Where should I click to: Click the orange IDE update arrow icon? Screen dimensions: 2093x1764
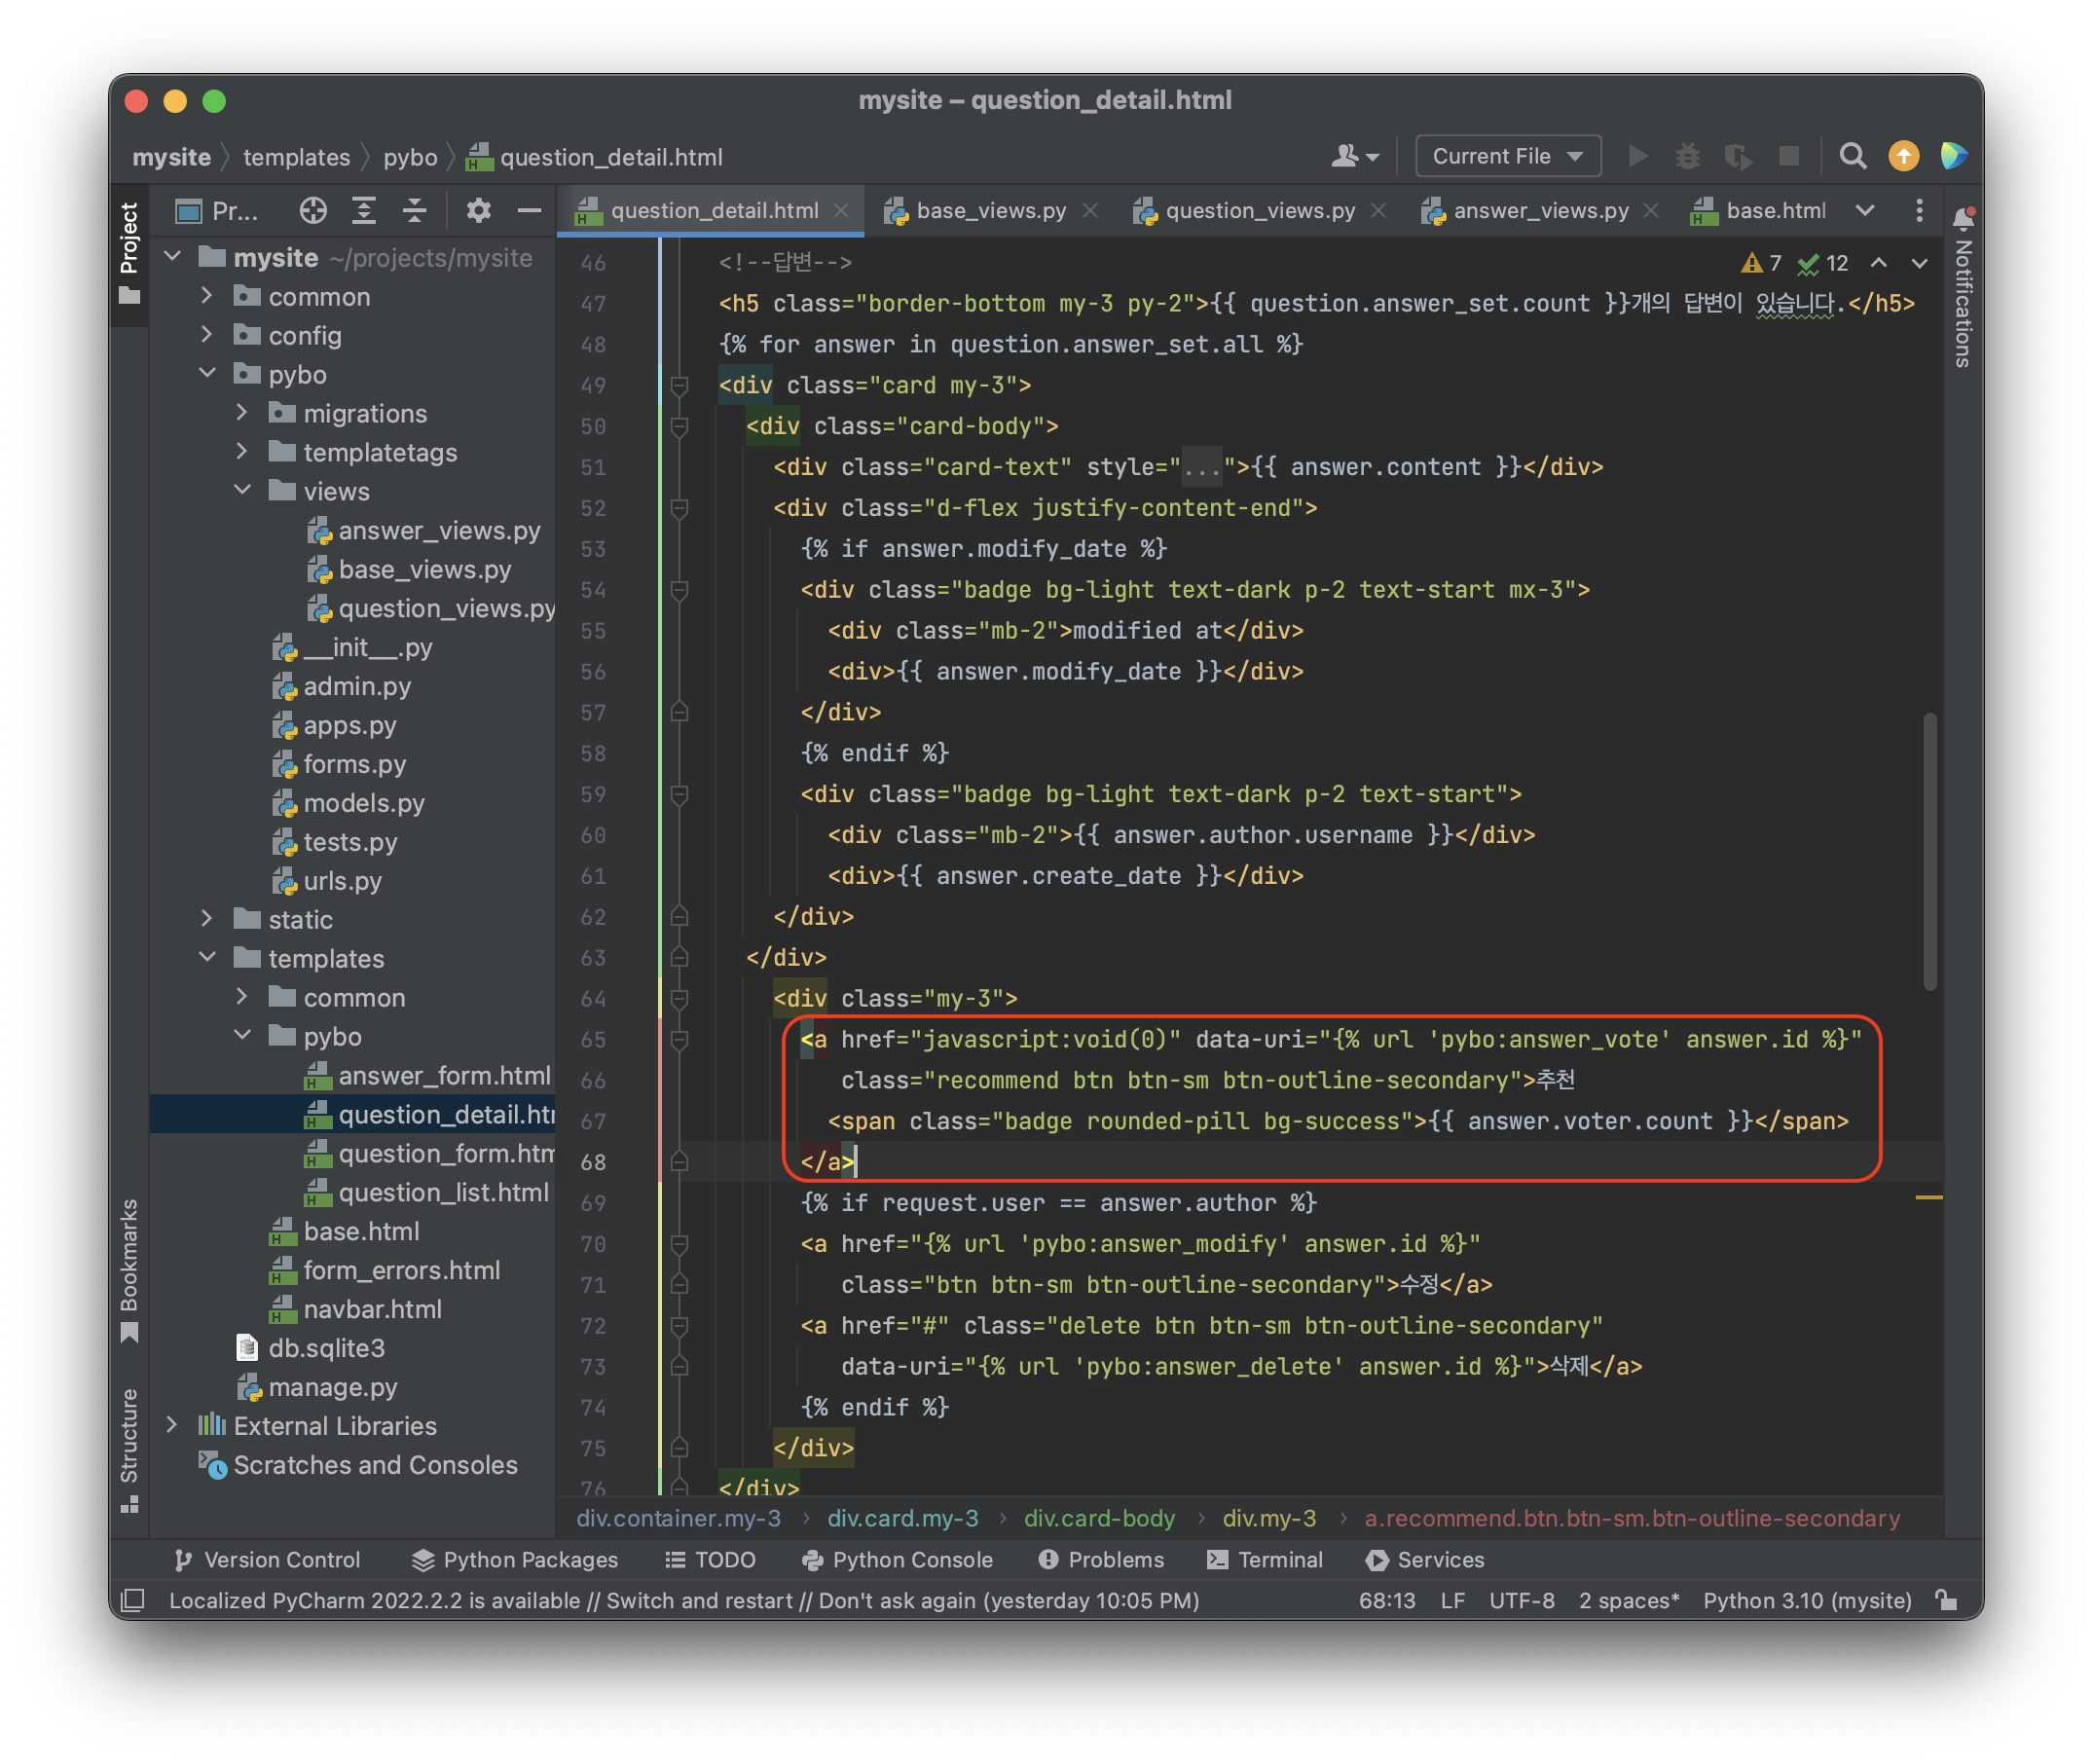[x=1903, y=156]
